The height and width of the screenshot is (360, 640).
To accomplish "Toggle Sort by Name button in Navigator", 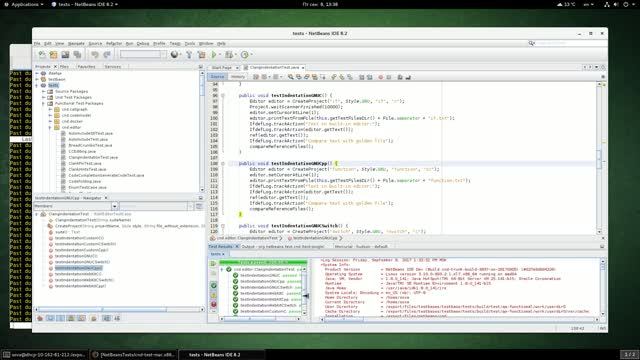I will coord(107,318).
